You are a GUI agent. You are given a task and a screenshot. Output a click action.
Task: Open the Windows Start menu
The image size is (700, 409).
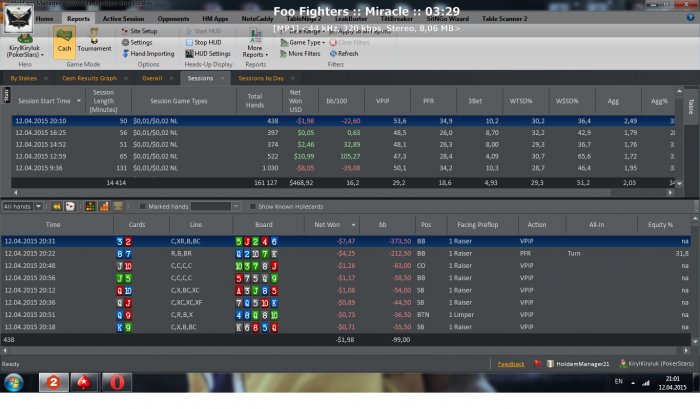point(14,383)
